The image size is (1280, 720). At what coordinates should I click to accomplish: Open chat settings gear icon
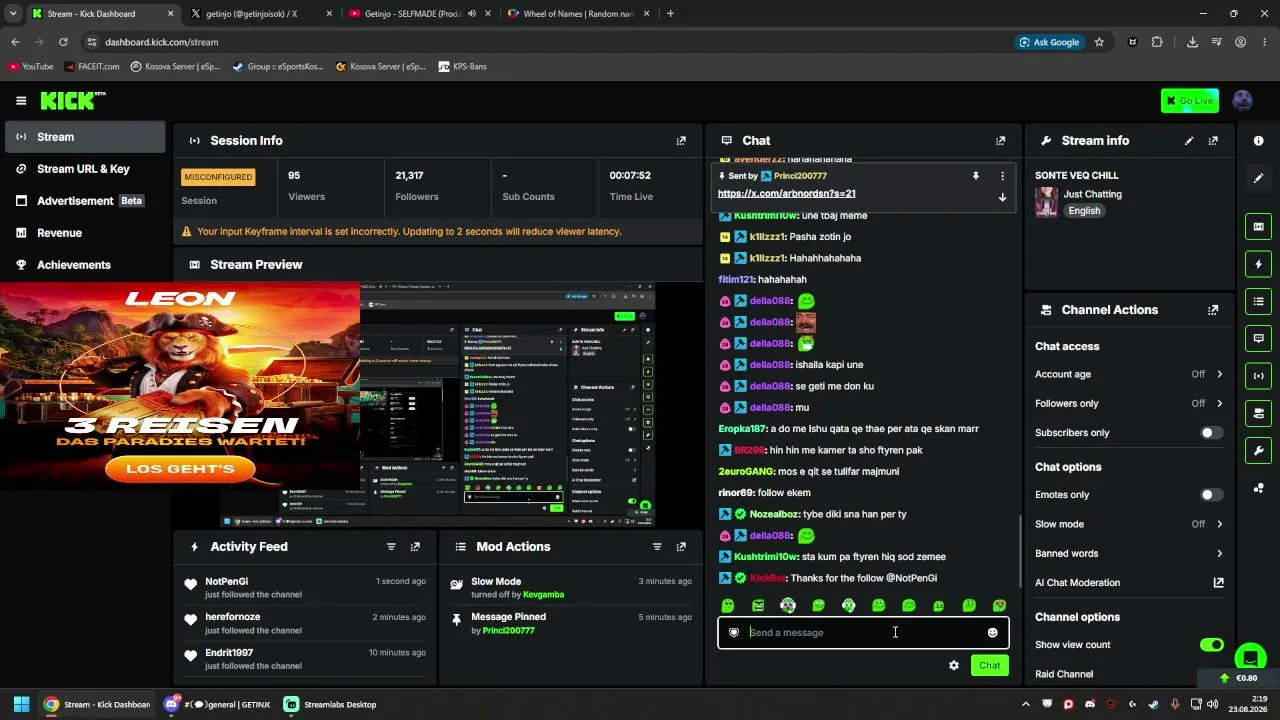point(954,666)
